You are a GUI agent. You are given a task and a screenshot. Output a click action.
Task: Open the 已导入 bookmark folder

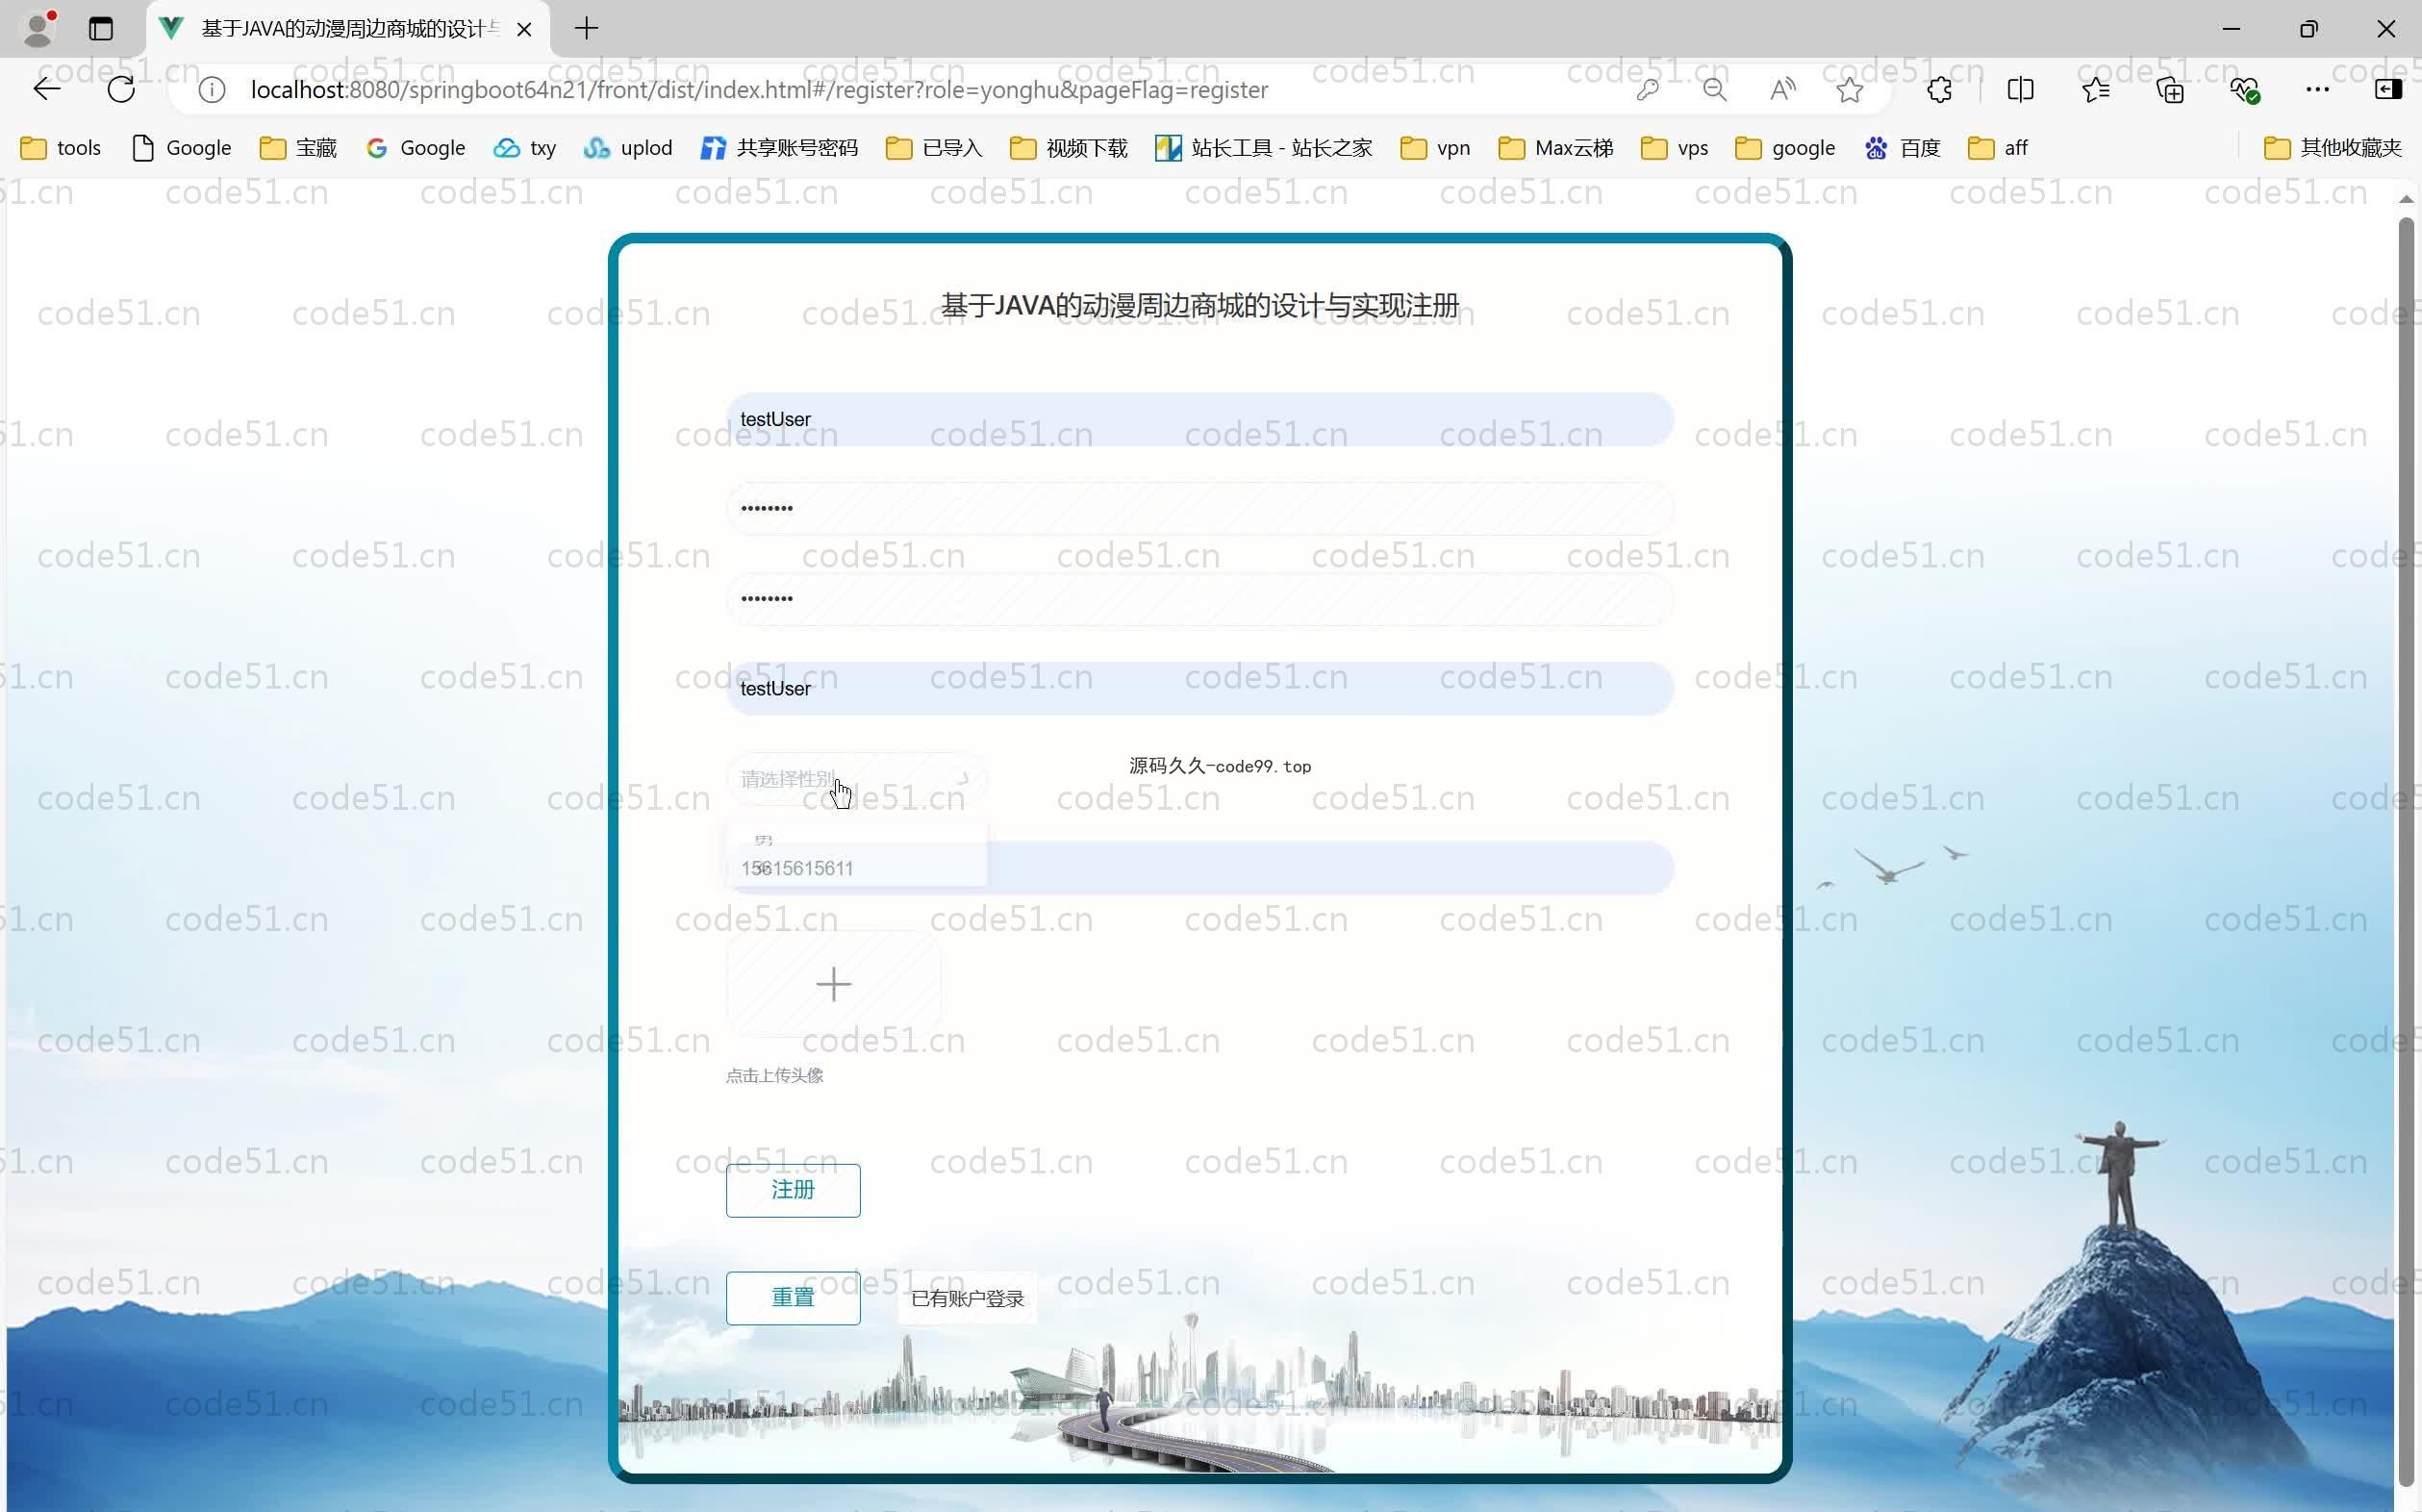pos(934,148)
